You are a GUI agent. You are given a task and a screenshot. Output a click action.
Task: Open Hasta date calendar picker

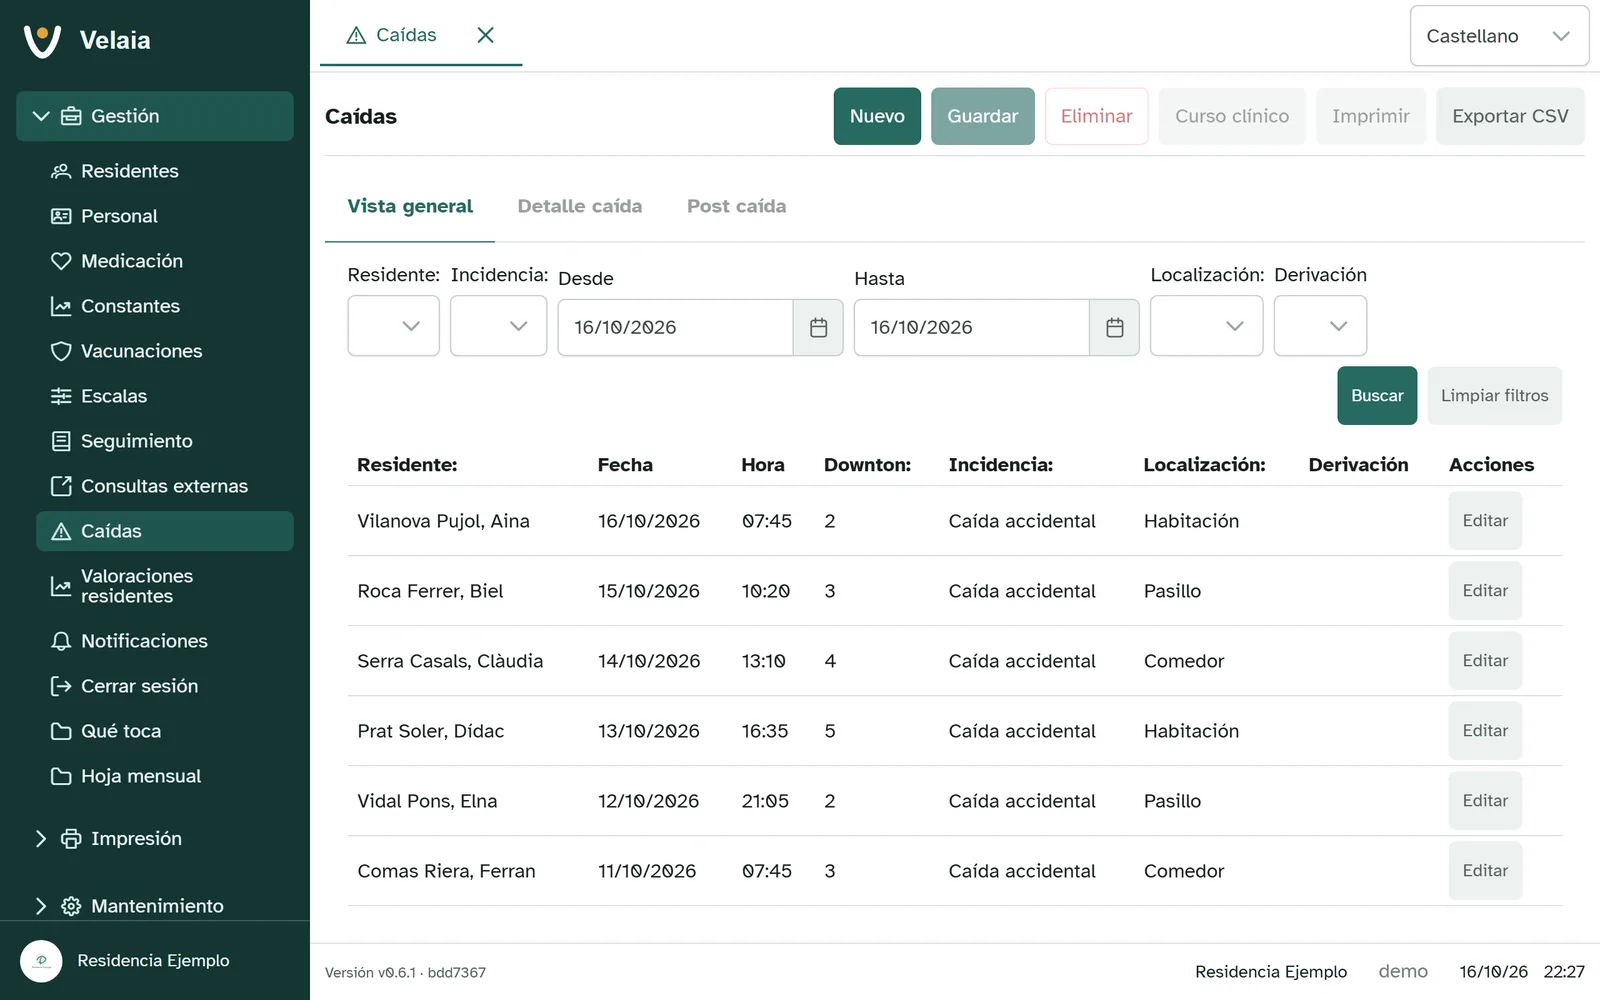1114,327
